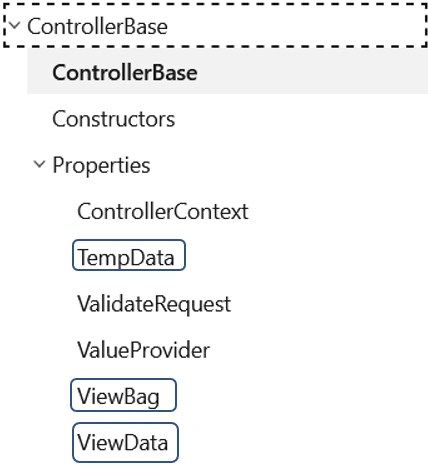Viewport: 428px width, 470px height.
Task: Pick TempData from the Properties list
Action: click(129, 255)
